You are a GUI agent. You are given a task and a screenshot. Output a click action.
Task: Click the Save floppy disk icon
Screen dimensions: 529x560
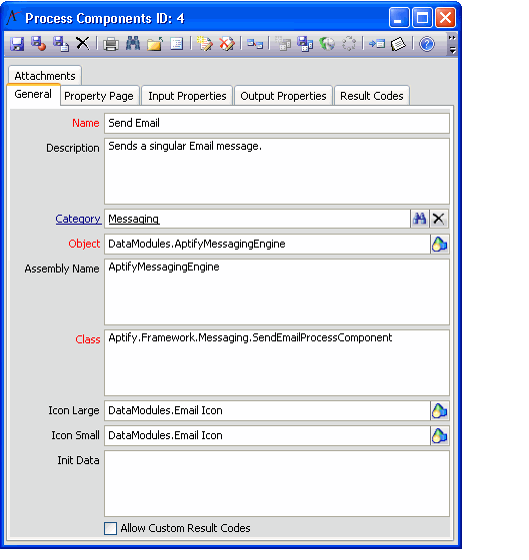[17, 44]
